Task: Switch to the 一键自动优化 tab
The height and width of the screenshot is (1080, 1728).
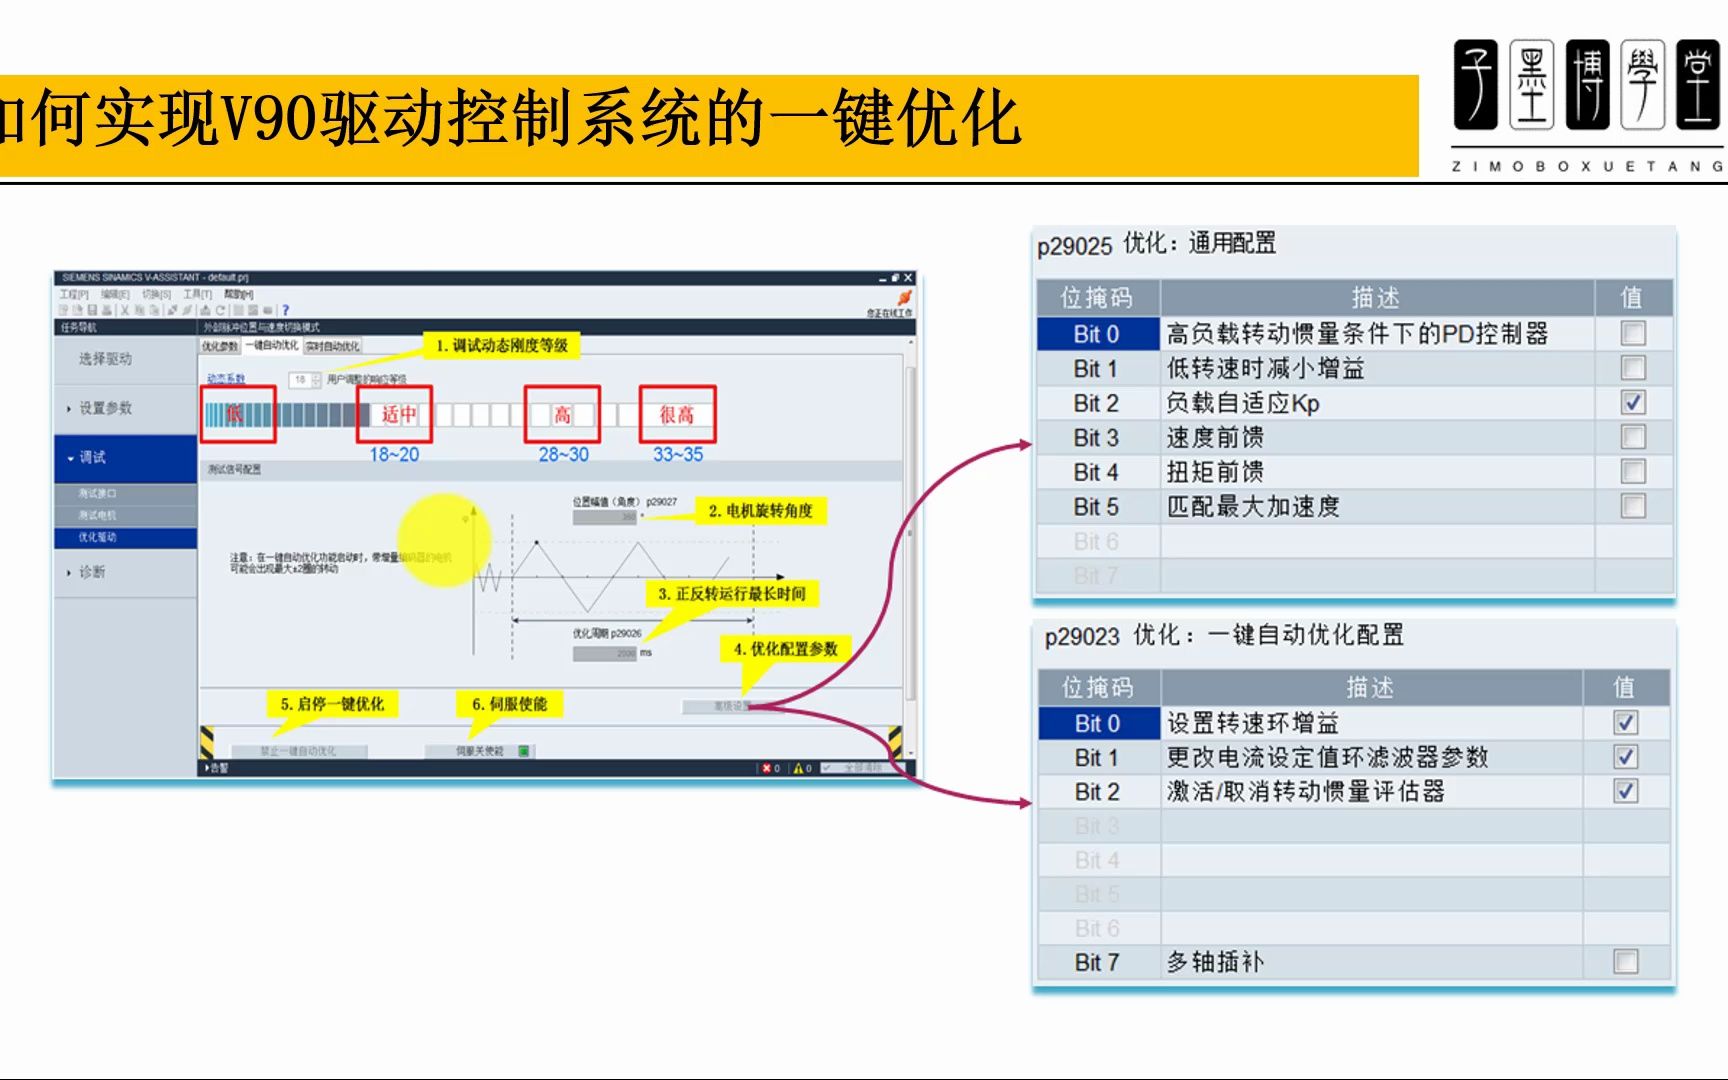Action: click(272, 345)
